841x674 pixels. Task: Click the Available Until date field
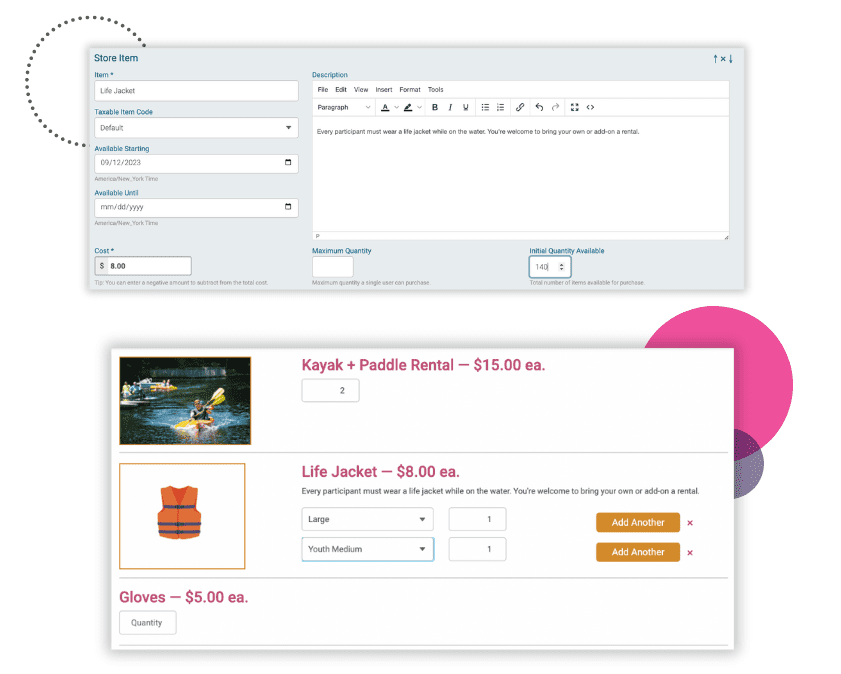pos(196,208)
